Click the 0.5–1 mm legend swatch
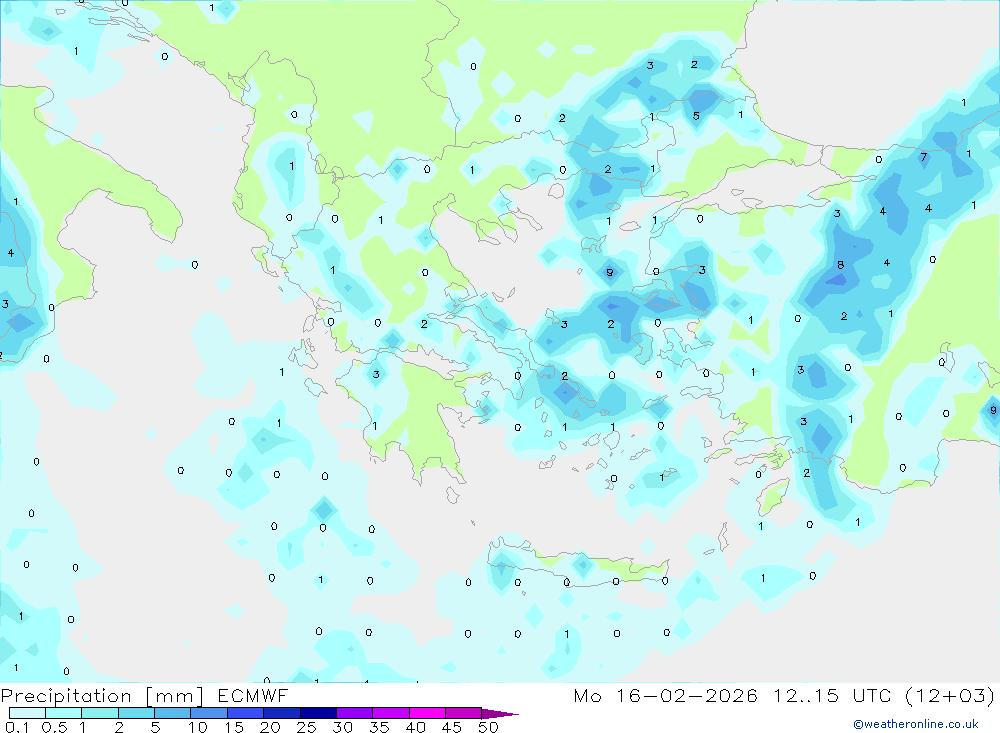1000x733 pixels. (x=64, y=713)
